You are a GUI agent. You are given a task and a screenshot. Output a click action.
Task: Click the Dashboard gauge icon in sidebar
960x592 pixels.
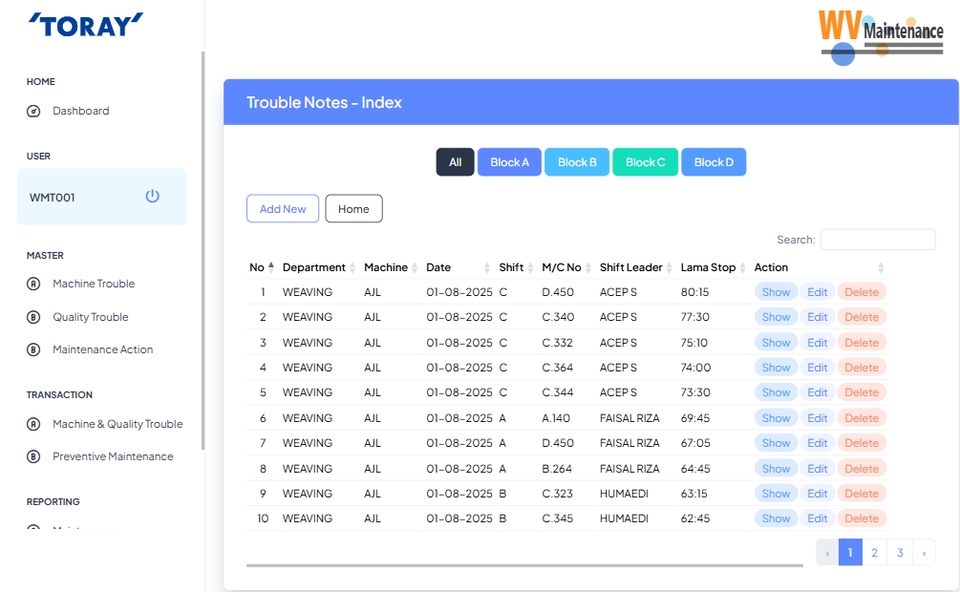[x=33, y=111]
